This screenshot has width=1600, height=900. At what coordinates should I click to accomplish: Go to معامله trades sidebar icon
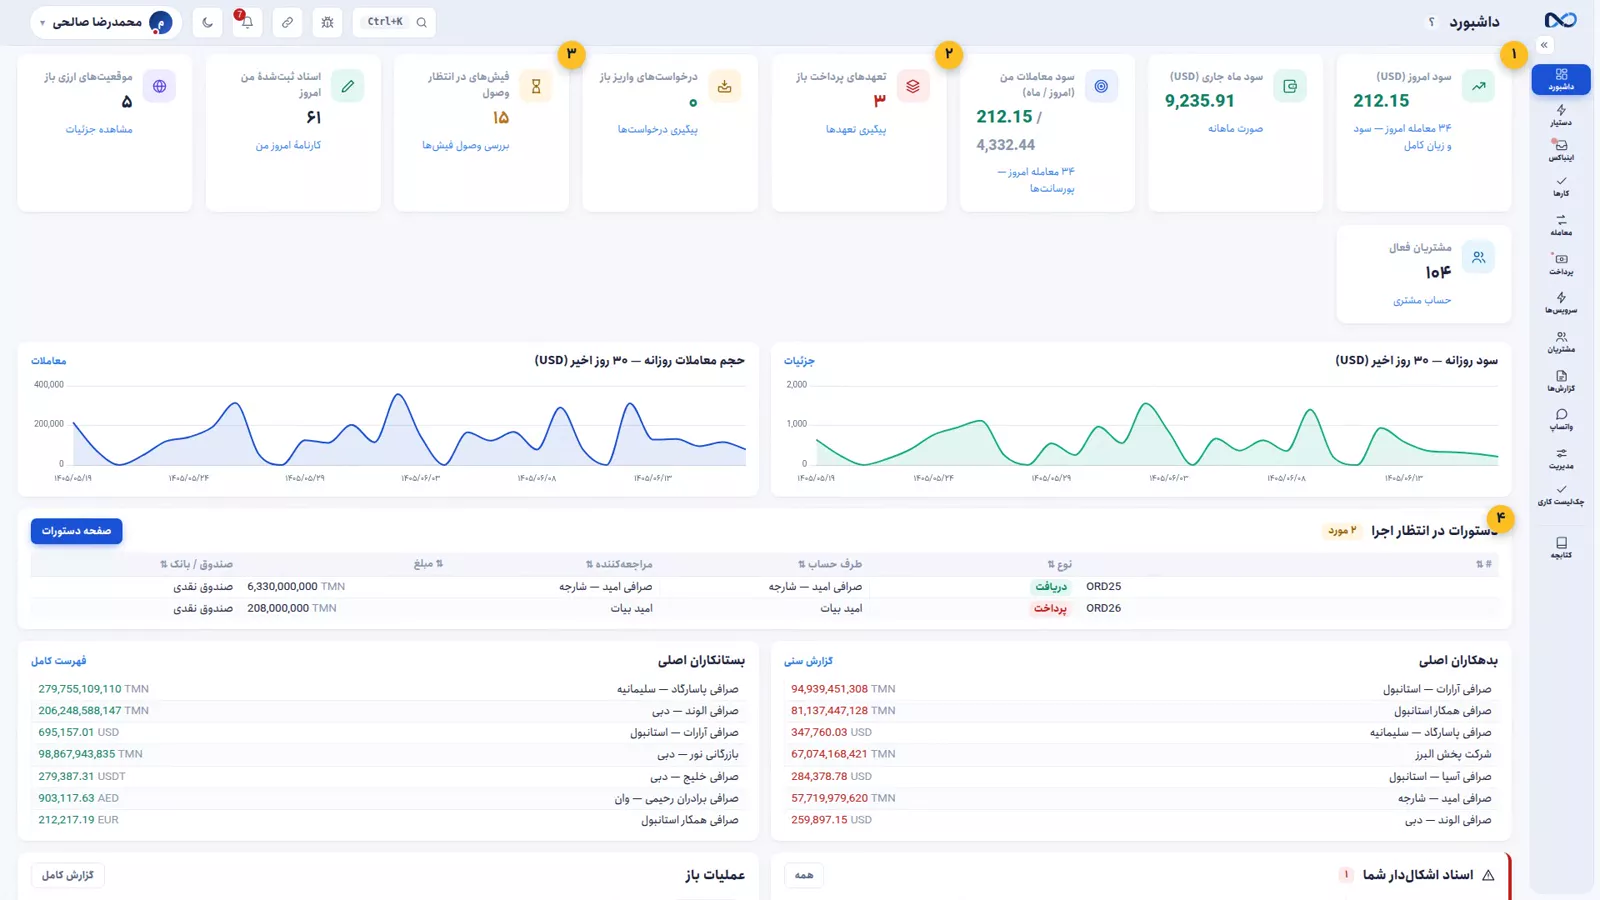point(1561,225)
